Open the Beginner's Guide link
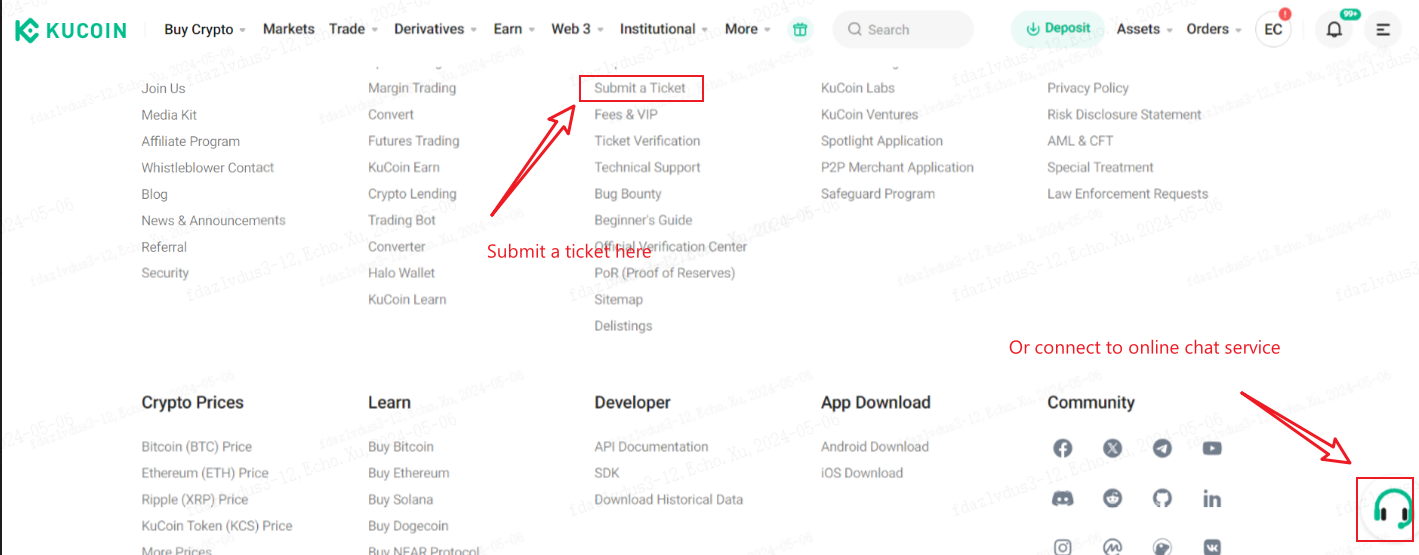Viewport: 1419px width, 555px height. pyautogui.click(x=643, y=220)
